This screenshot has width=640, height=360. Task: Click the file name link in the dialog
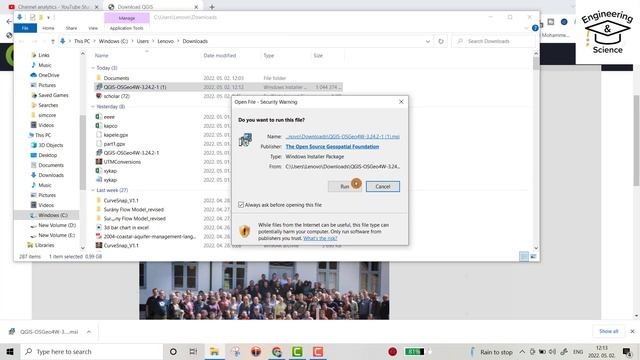(x=342, y=137)
